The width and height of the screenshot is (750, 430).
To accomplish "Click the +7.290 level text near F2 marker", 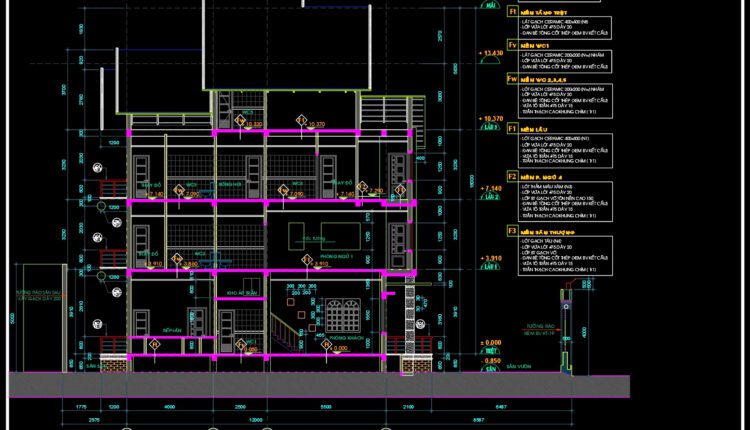I will coord(376,191).
